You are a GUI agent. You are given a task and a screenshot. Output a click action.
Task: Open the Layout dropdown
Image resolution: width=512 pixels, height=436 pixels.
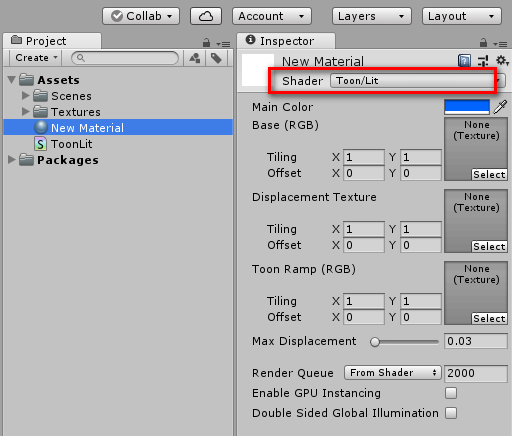point(462,16)
